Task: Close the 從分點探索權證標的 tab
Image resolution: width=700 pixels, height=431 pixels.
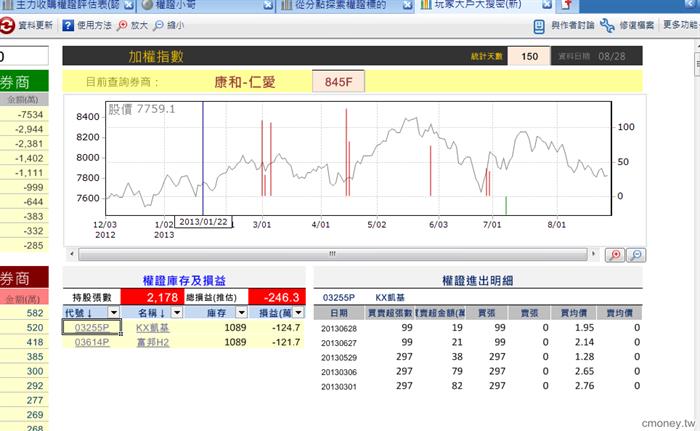Action: tap(407, 5)
